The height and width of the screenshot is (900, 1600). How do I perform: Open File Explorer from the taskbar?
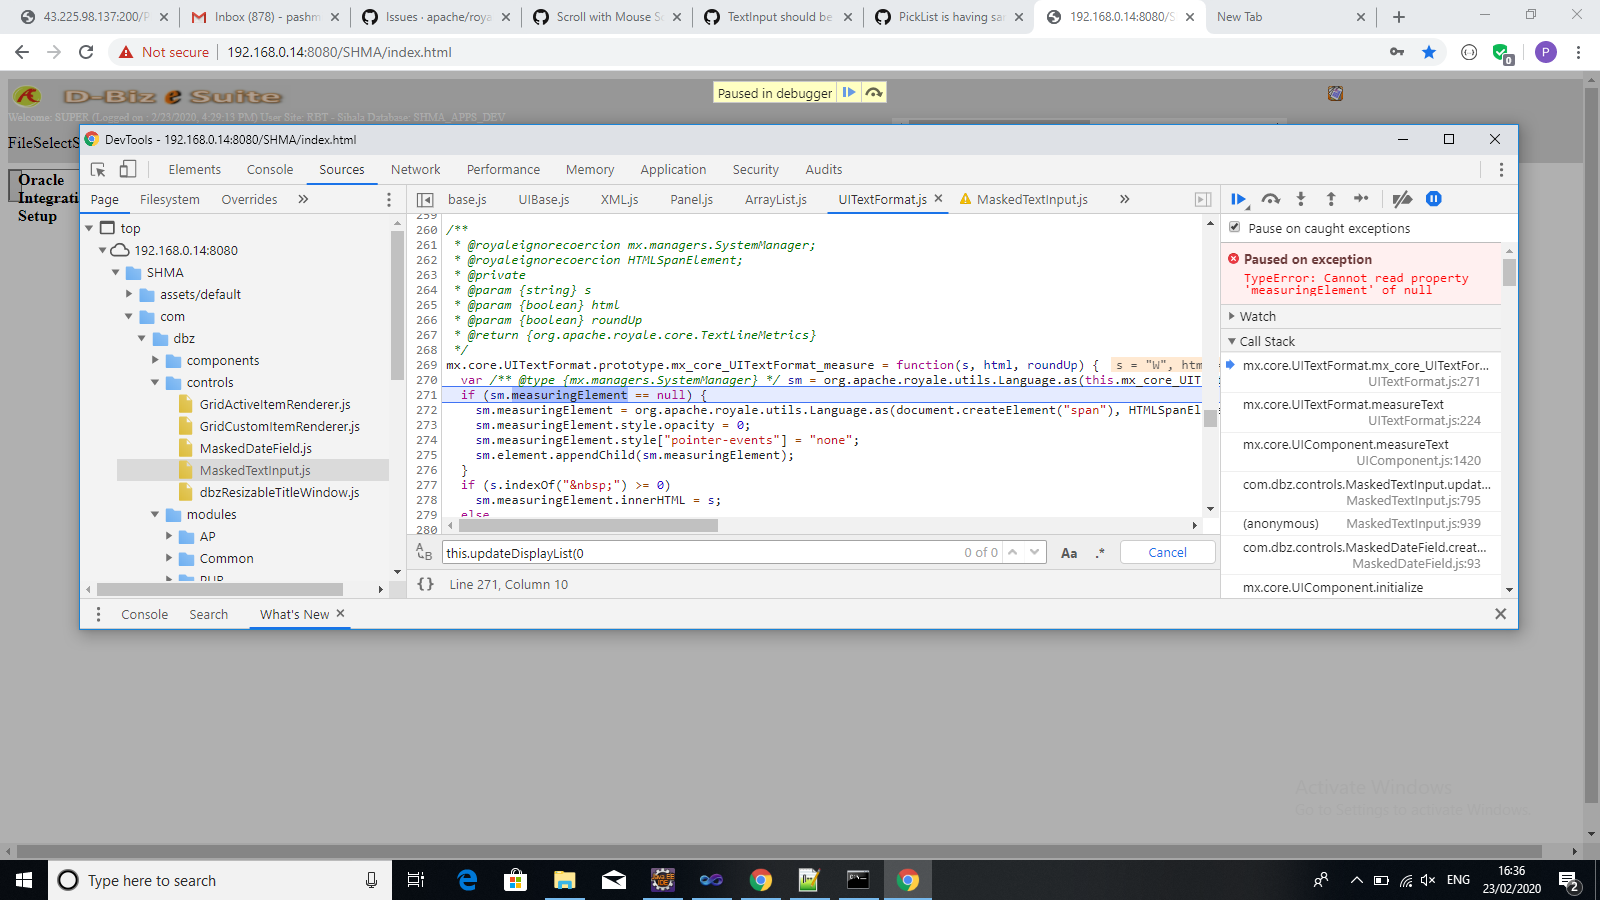coord(565,880)
